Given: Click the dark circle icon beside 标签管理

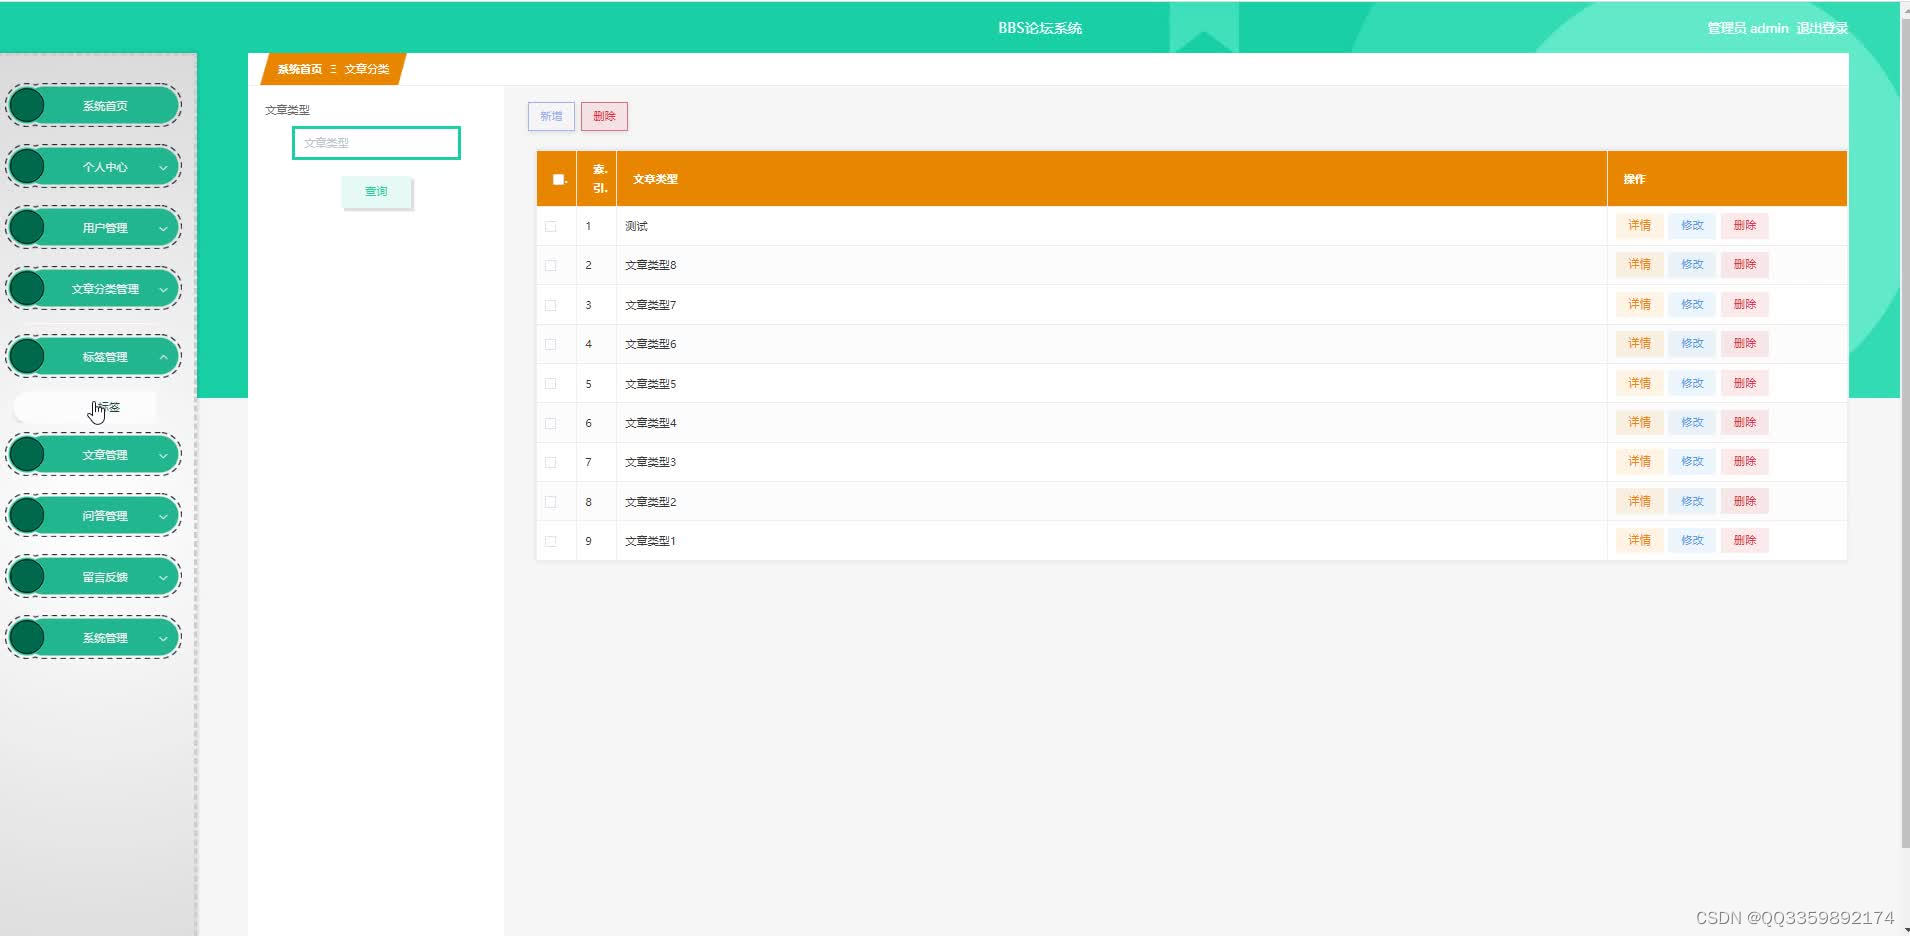Looking at the screenshot, I should point(27,356).
